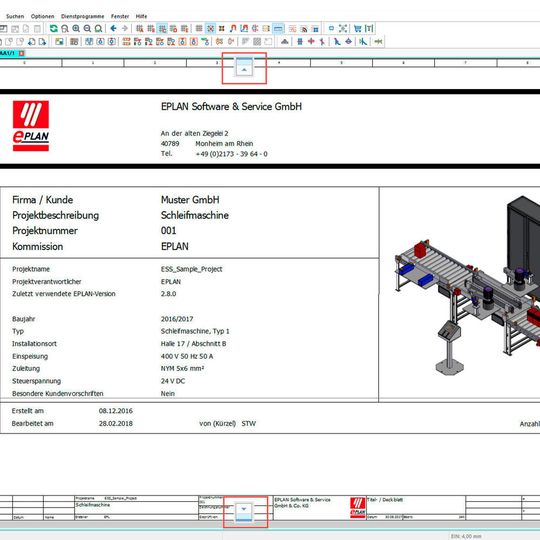Click the blue double-bar icon beside red cross
This screenshot has height=540, width=540.
[300, 42]
